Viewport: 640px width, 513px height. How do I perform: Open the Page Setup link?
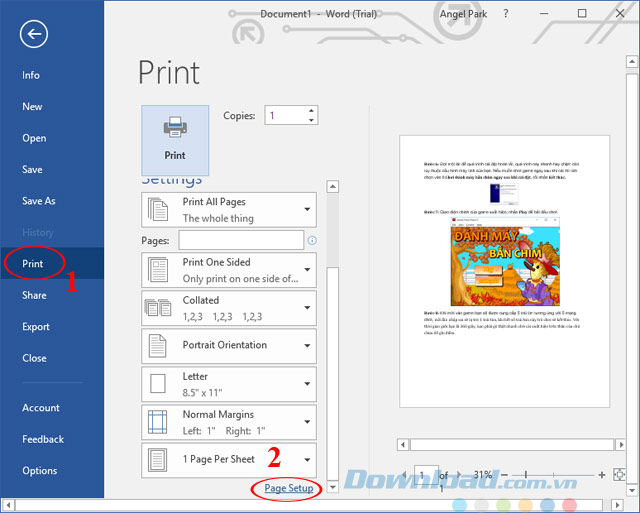289,488
